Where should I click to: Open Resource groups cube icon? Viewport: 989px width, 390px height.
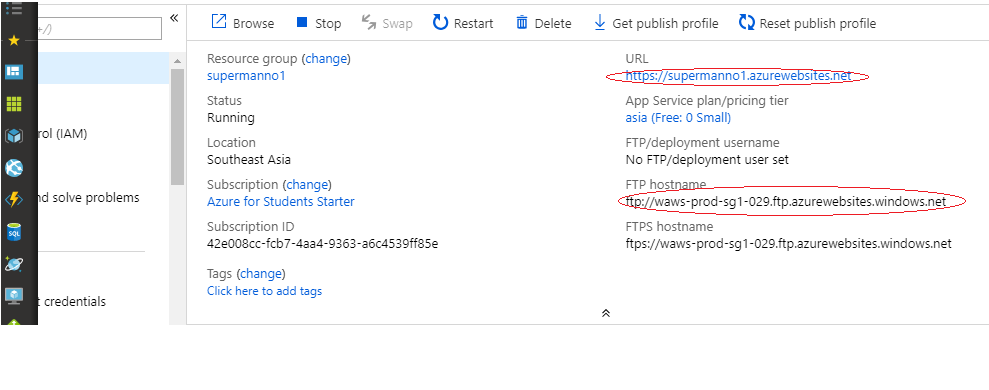(x=14, y=136)
